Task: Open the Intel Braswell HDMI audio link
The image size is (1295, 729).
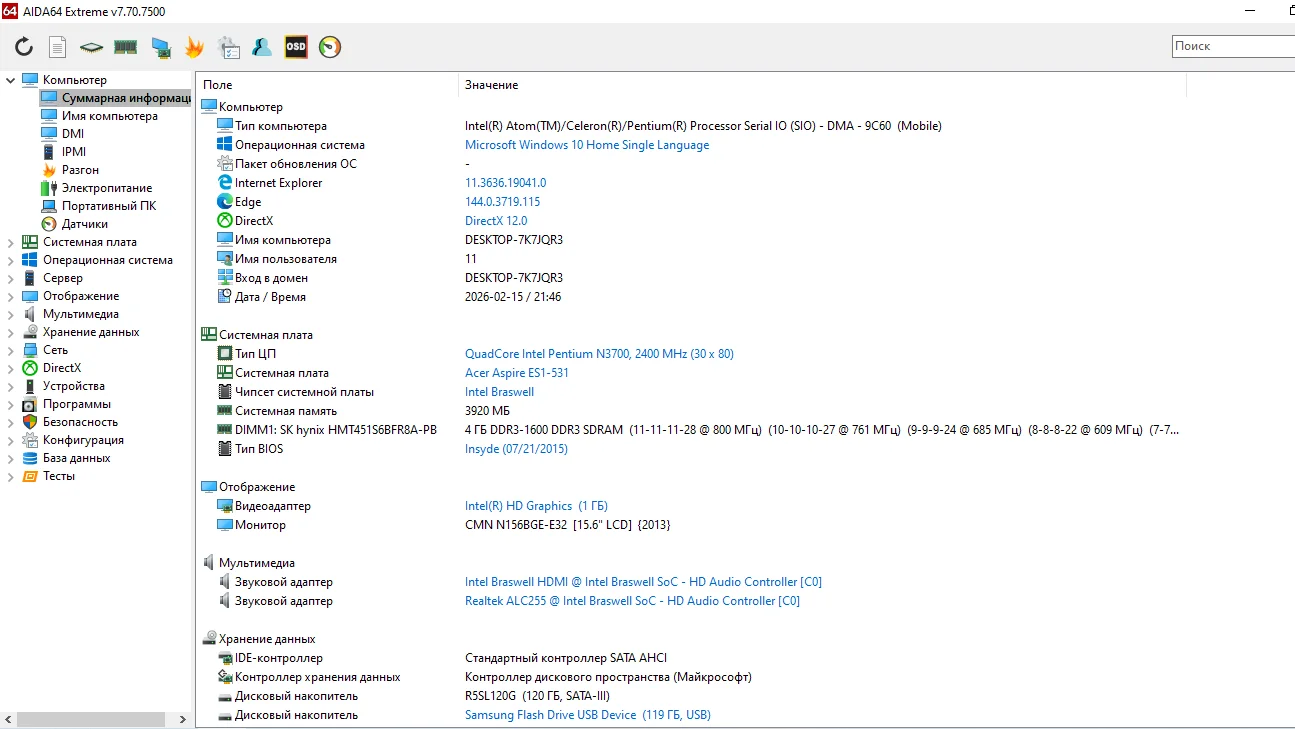Action: [643, 582]
